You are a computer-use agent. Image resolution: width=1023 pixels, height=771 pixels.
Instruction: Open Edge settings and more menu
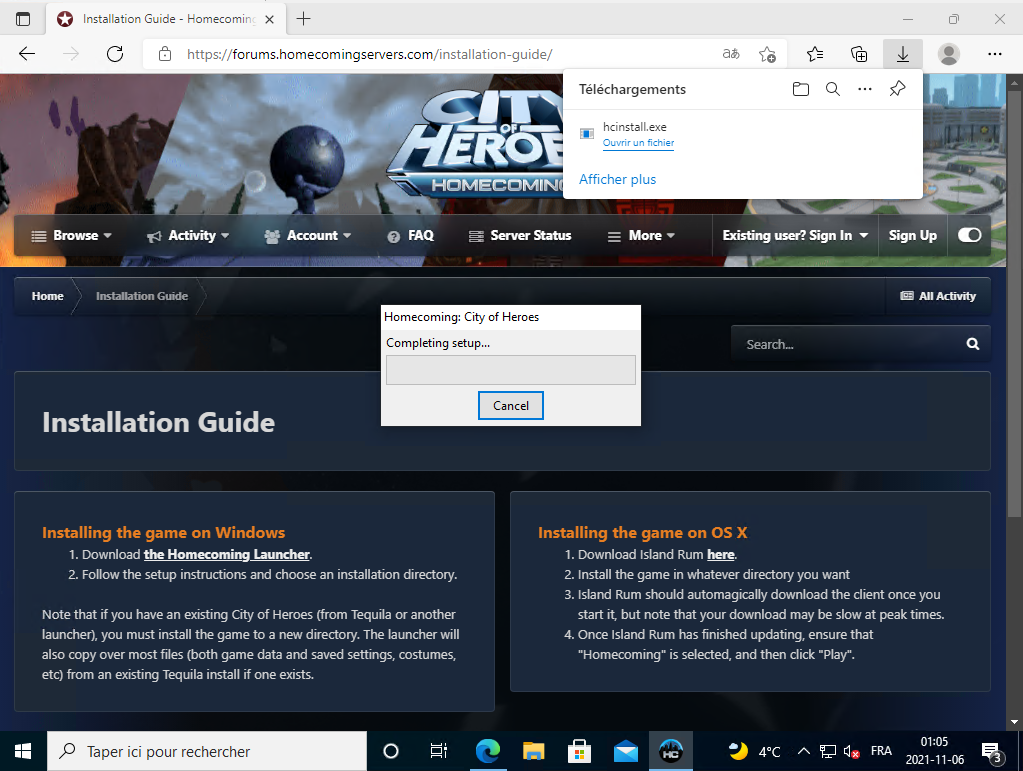(994, 54)
